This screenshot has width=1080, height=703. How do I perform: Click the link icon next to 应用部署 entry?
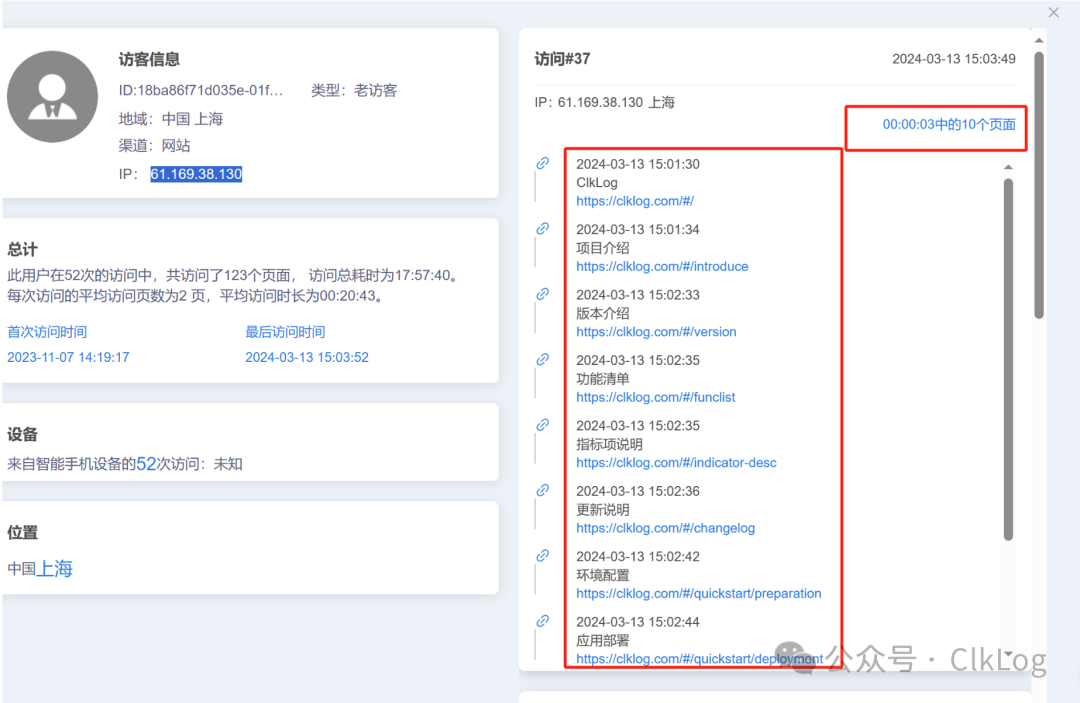[x=543, y=621]
